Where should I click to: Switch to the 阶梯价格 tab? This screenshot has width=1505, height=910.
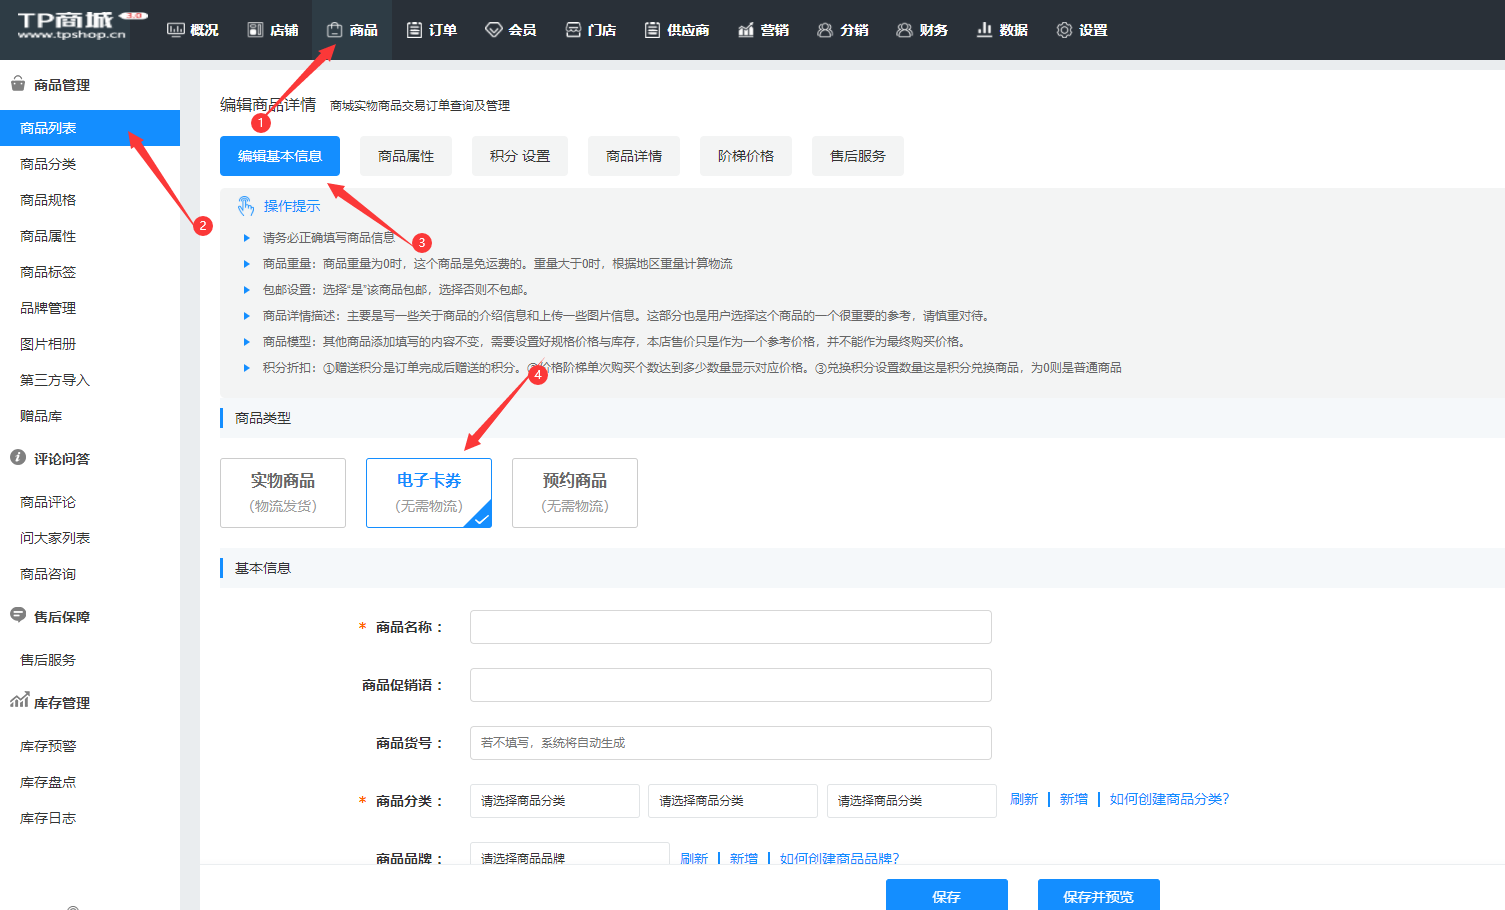[x=745, y=155]
